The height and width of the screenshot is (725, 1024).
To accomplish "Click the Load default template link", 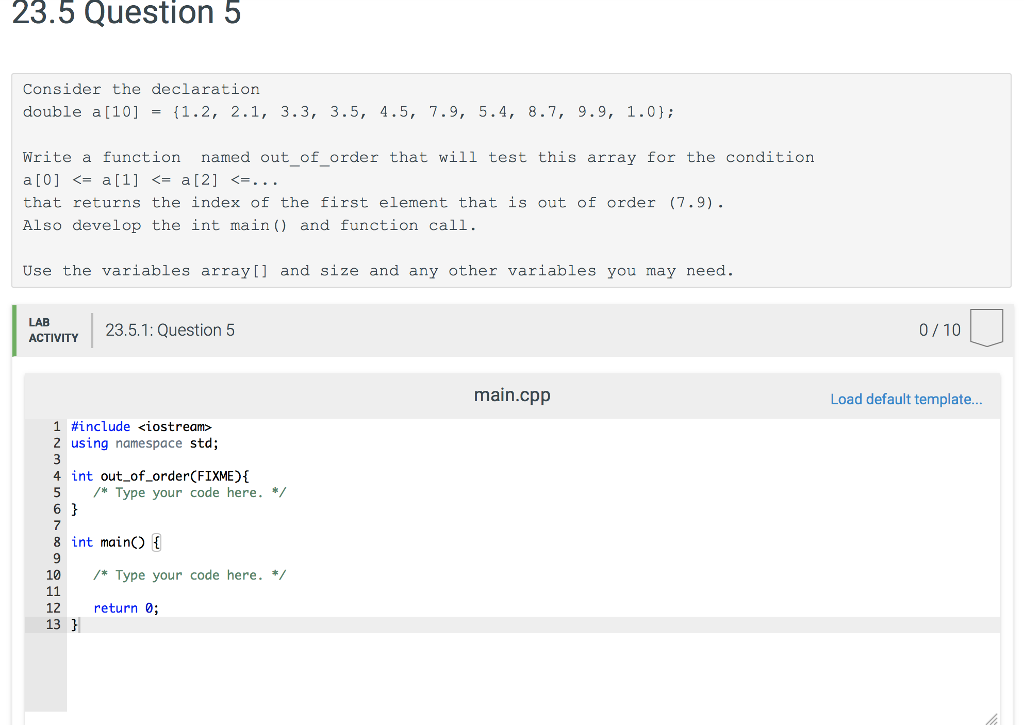I will (906, 399).
